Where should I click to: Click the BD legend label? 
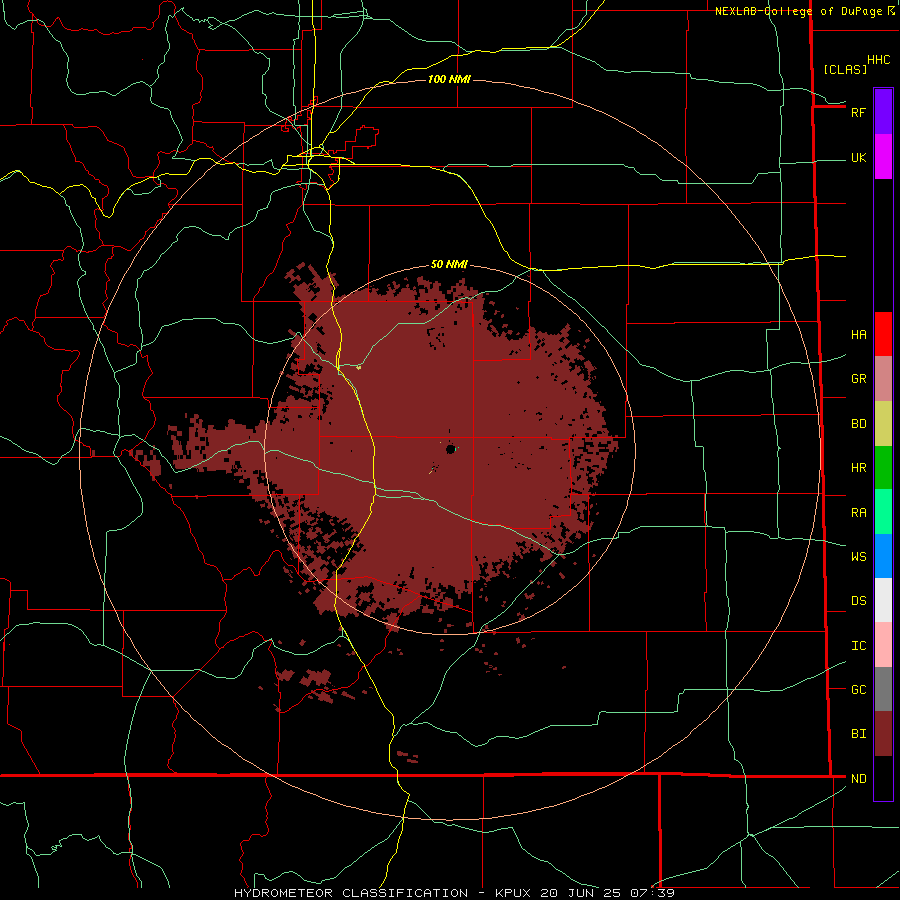858,424
